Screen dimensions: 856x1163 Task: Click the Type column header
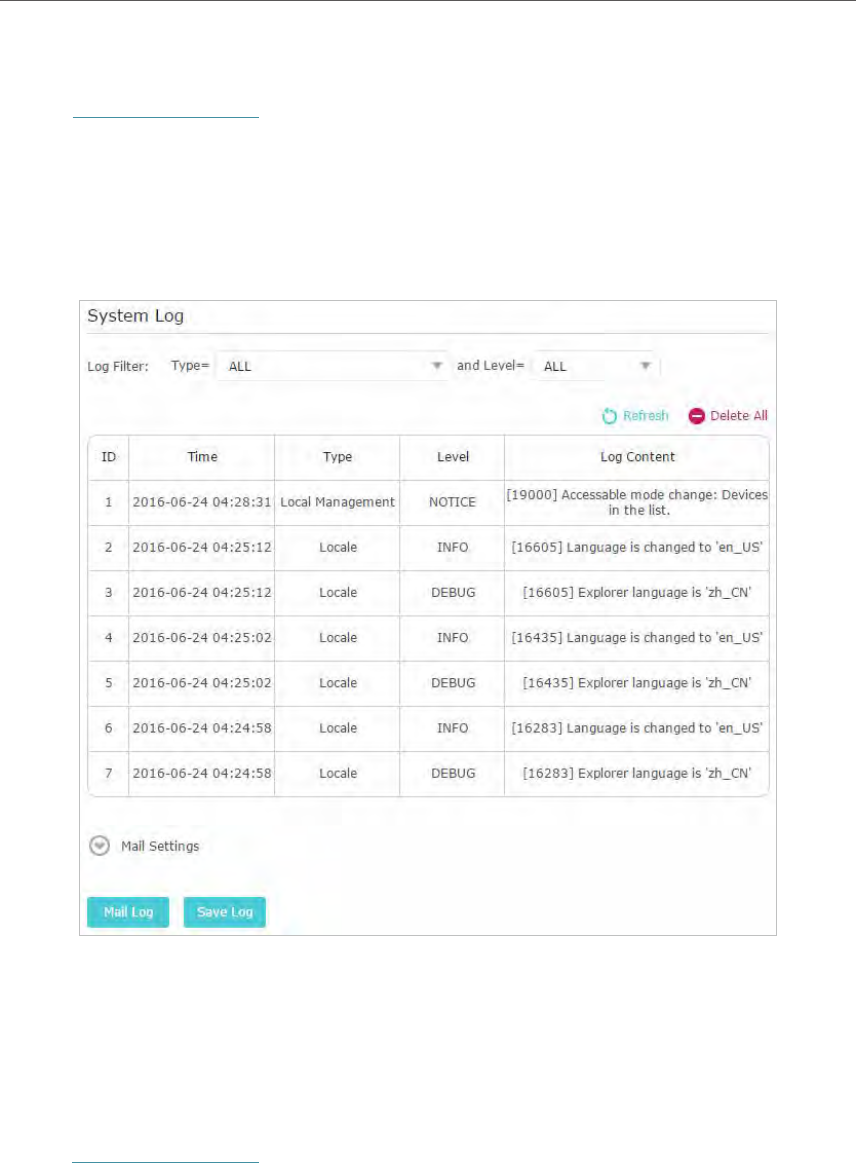338,458
